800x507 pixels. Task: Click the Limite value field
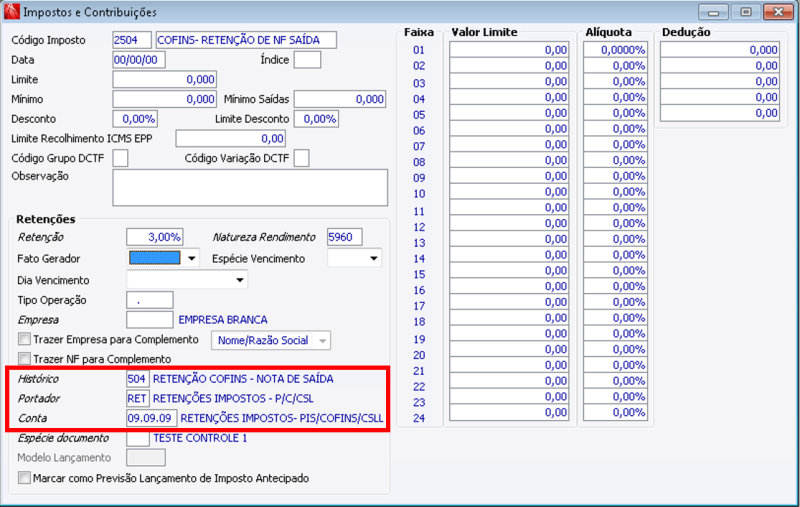165,80
